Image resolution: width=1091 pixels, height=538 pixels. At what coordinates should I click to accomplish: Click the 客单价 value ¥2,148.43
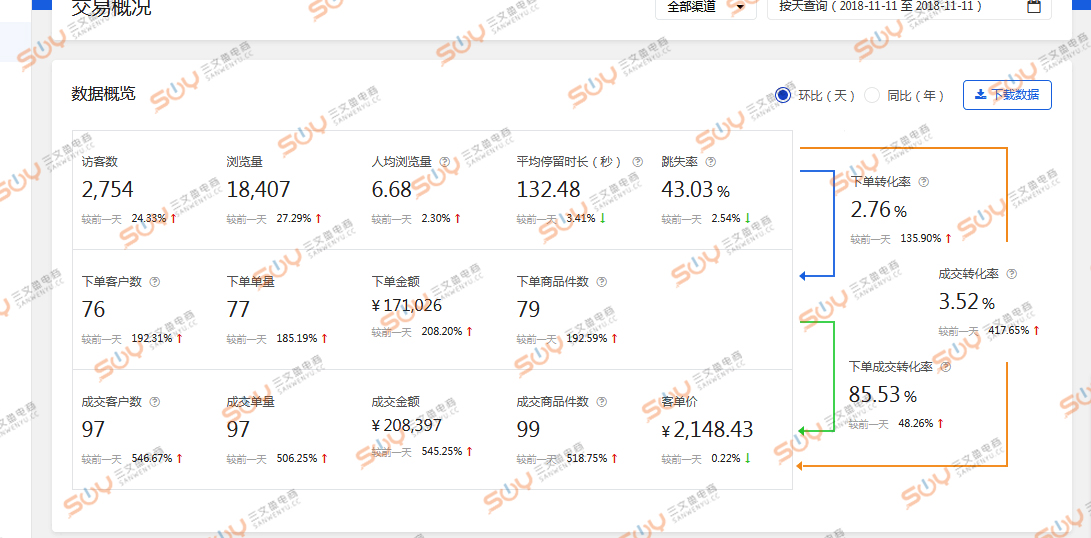pos(707,430)
